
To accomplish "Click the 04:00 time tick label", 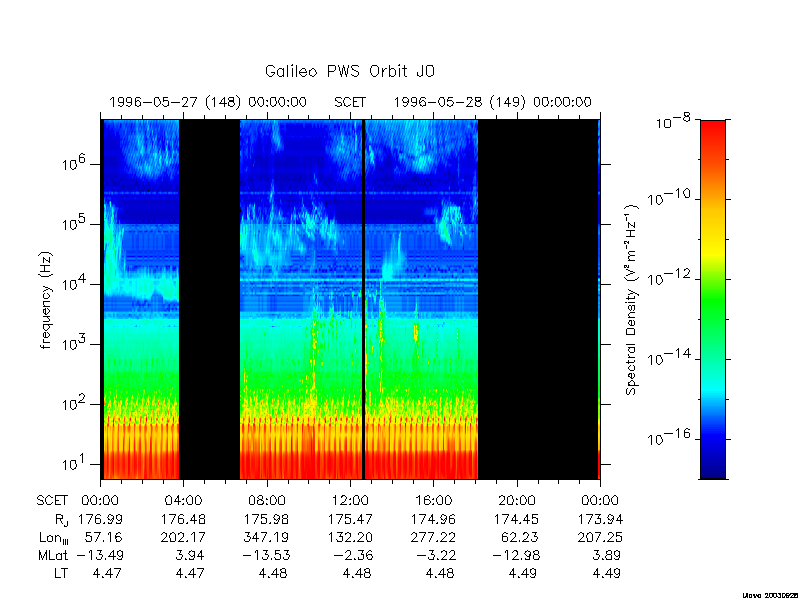I will tap(183, 501).
